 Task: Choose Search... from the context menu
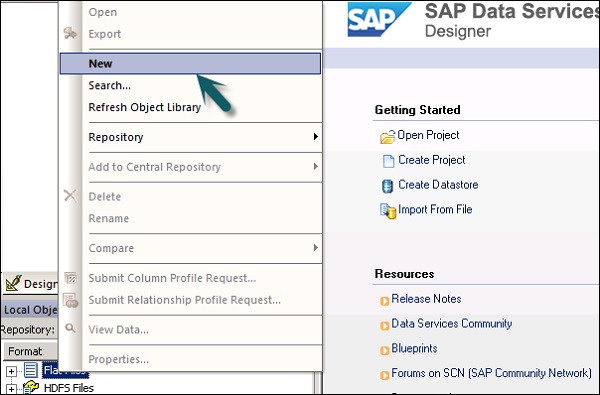tap(109, 85)
